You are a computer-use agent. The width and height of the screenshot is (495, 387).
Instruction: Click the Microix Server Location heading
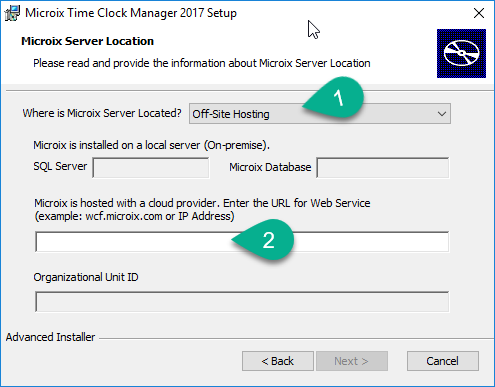coord(88,41)
